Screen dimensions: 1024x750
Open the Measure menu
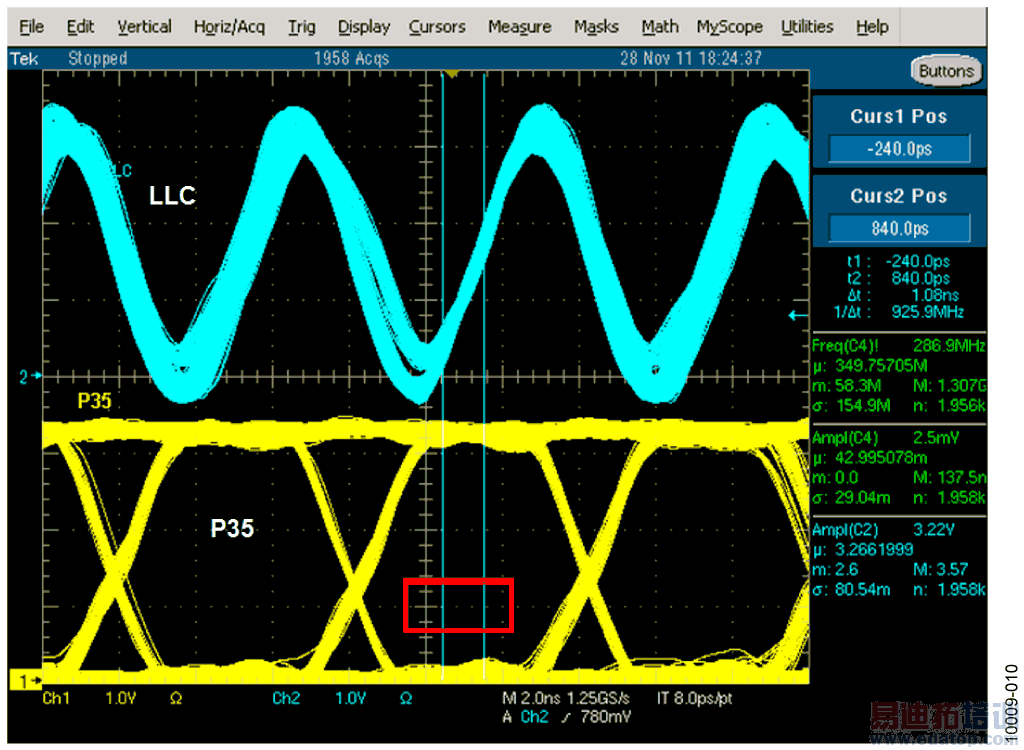[519, 27]
